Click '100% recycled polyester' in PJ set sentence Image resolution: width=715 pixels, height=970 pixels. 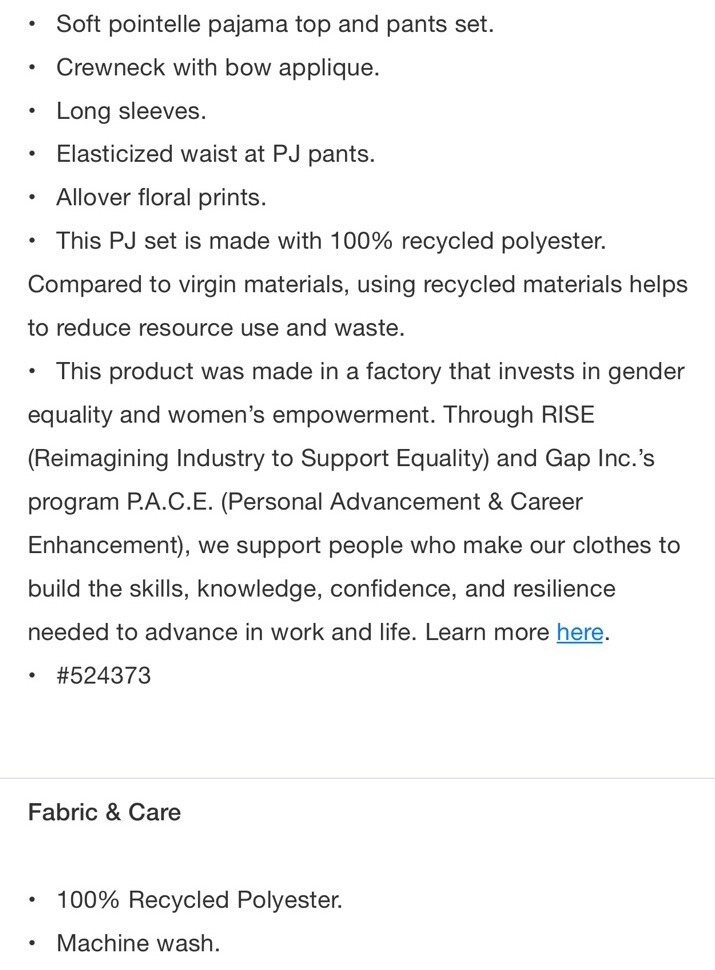tap(467, 241)
